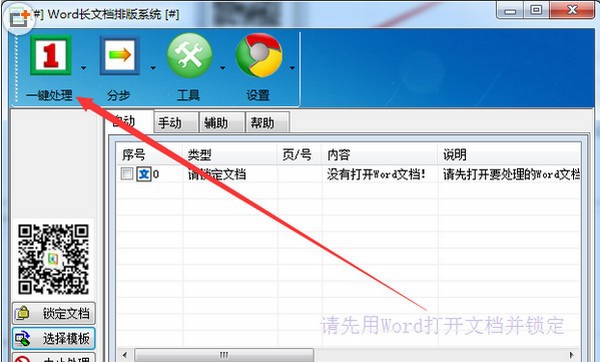
Task: Click the app icon in title bar
Action: 19,18
